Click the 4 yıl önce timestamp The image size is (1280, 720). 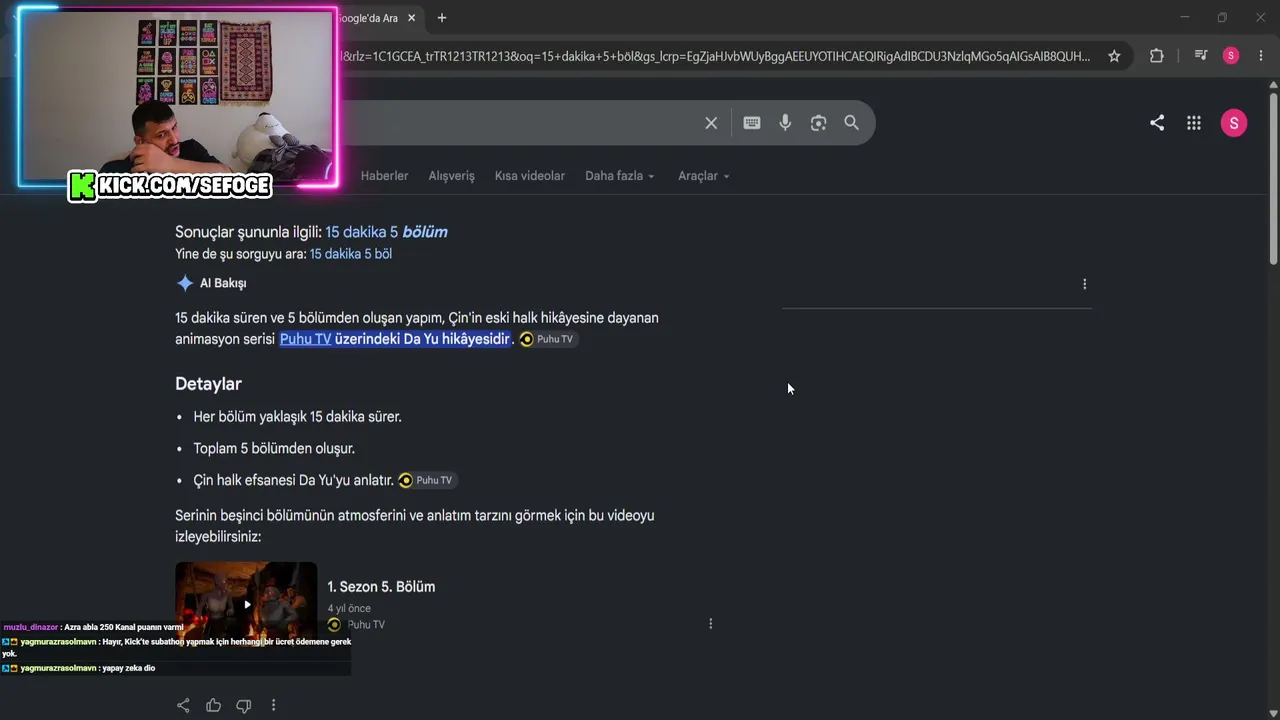[349, 608]
